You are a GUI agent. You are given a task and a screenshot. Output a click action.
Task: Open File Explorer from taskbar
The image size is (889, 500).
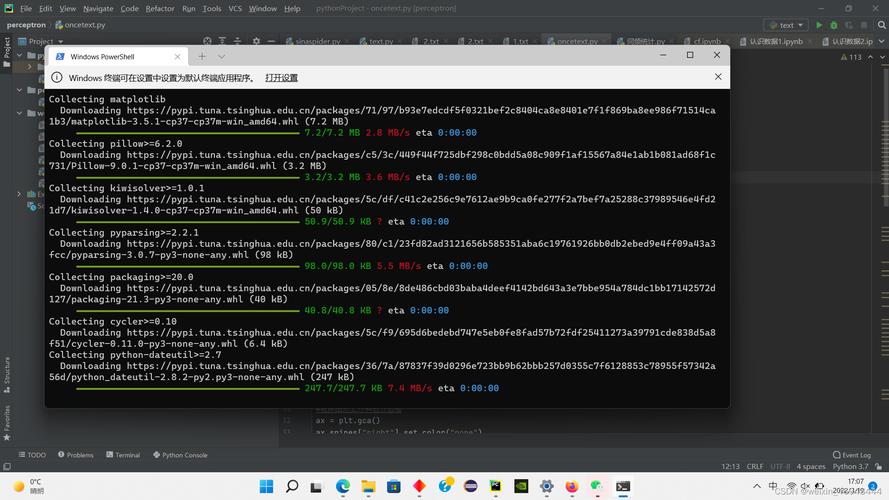pyautogui.click(x=368, y=486)
